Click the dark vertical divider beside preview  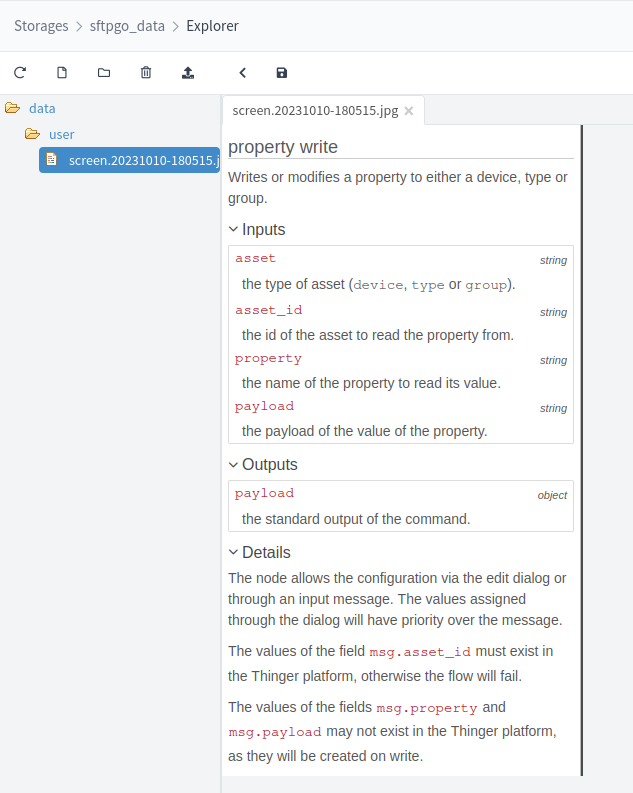coord(581,450)
